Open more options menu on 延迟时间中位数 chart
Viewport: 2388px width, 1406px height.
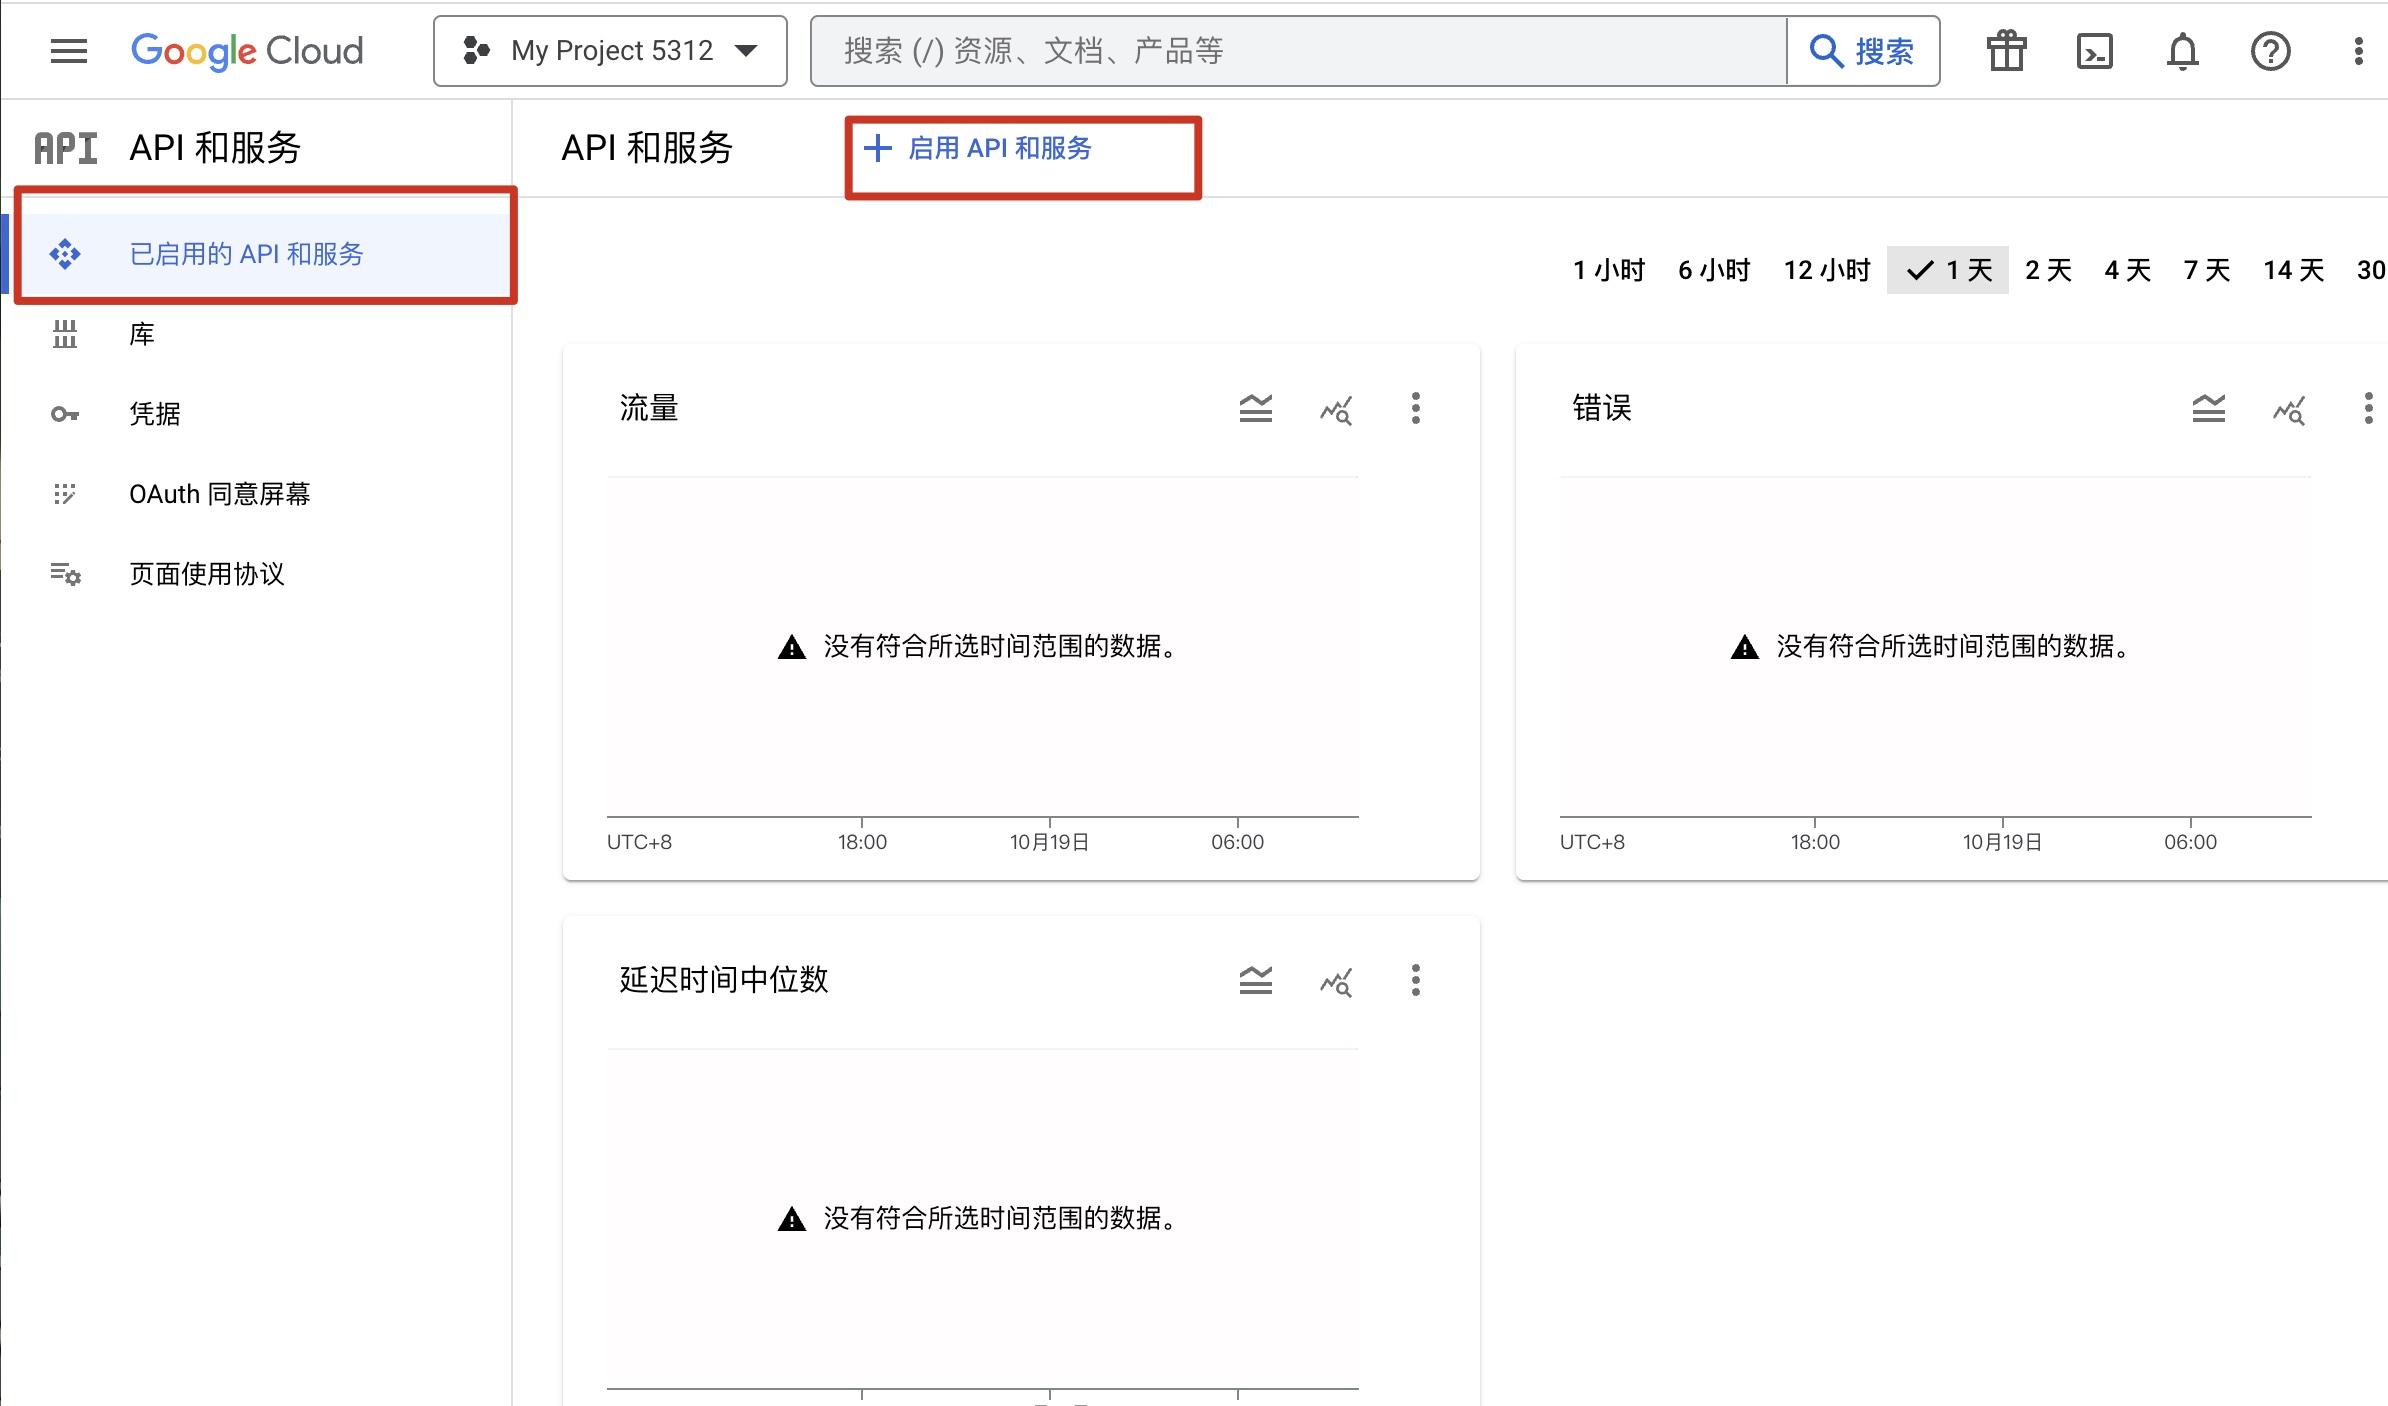[x=1415, y=980]
